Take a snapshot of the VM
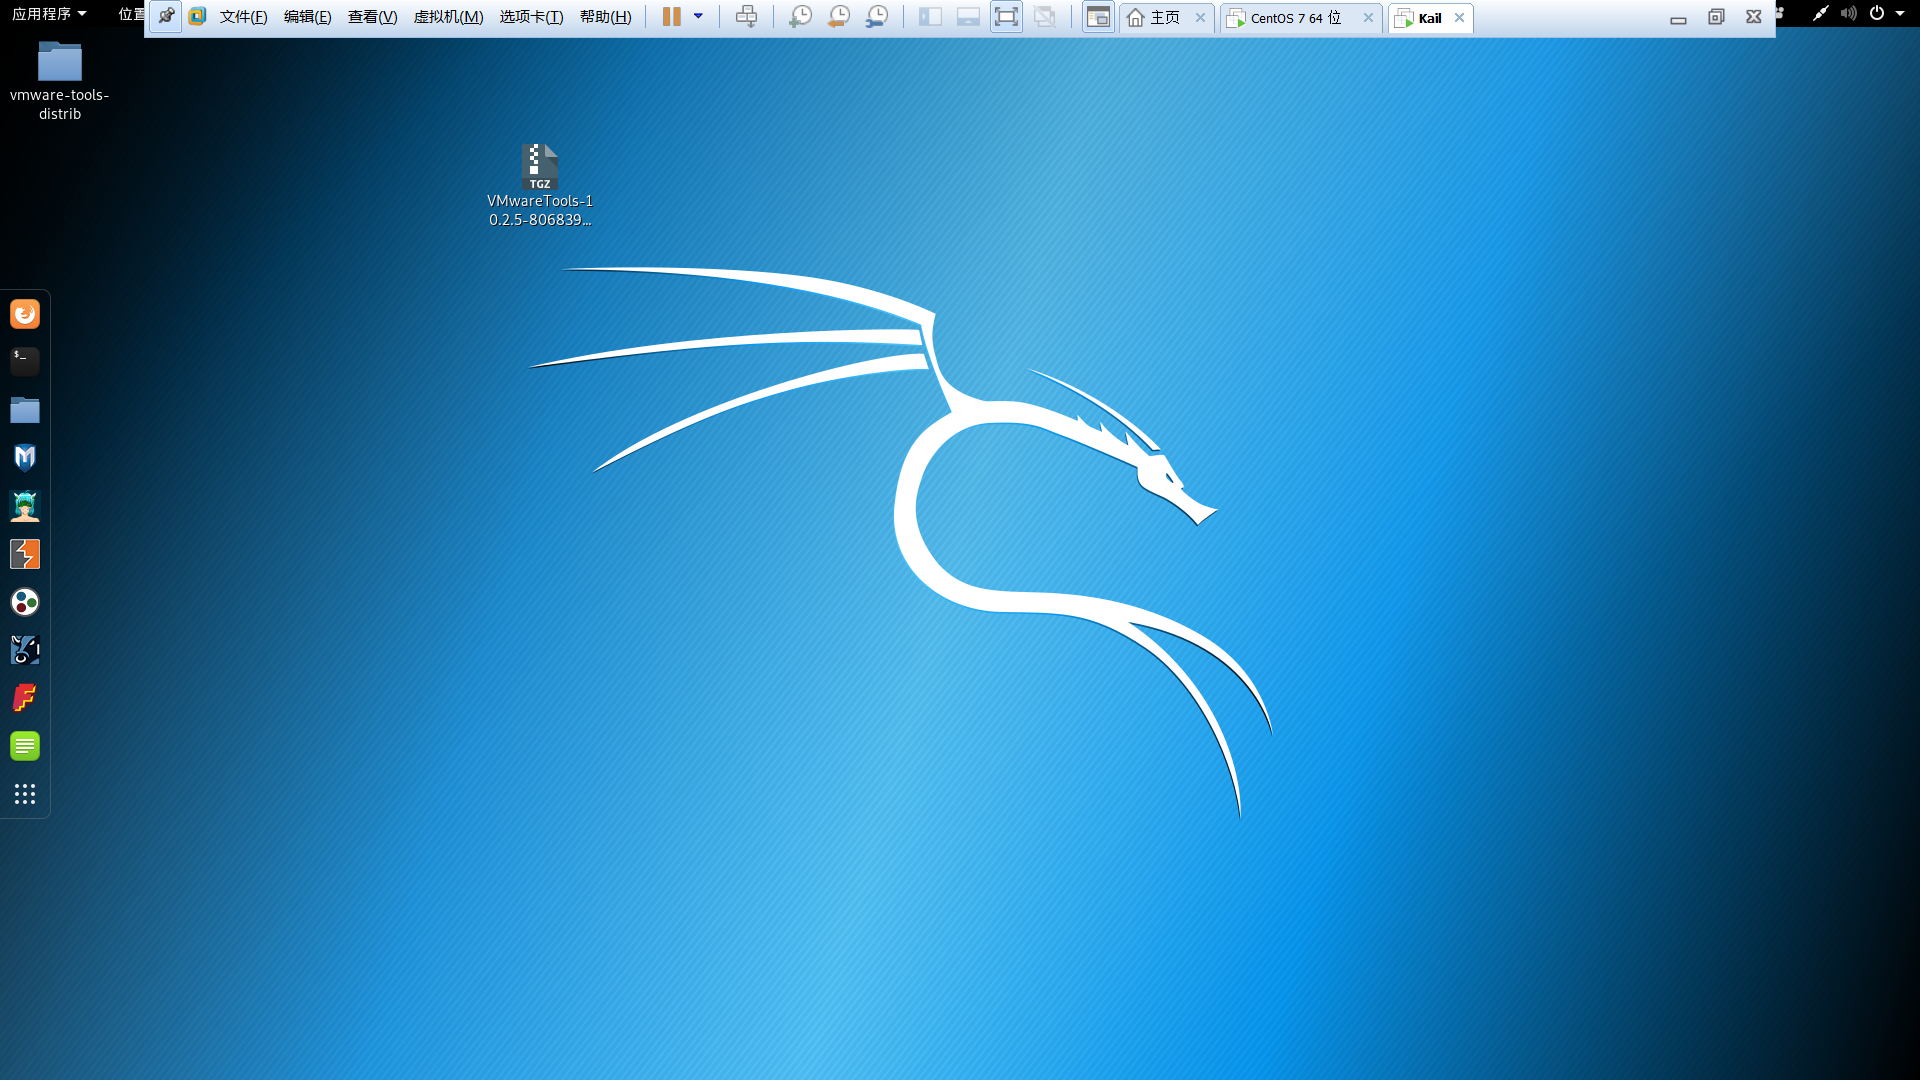This screenshot has width=1920, height=1080. pos(800,16)
